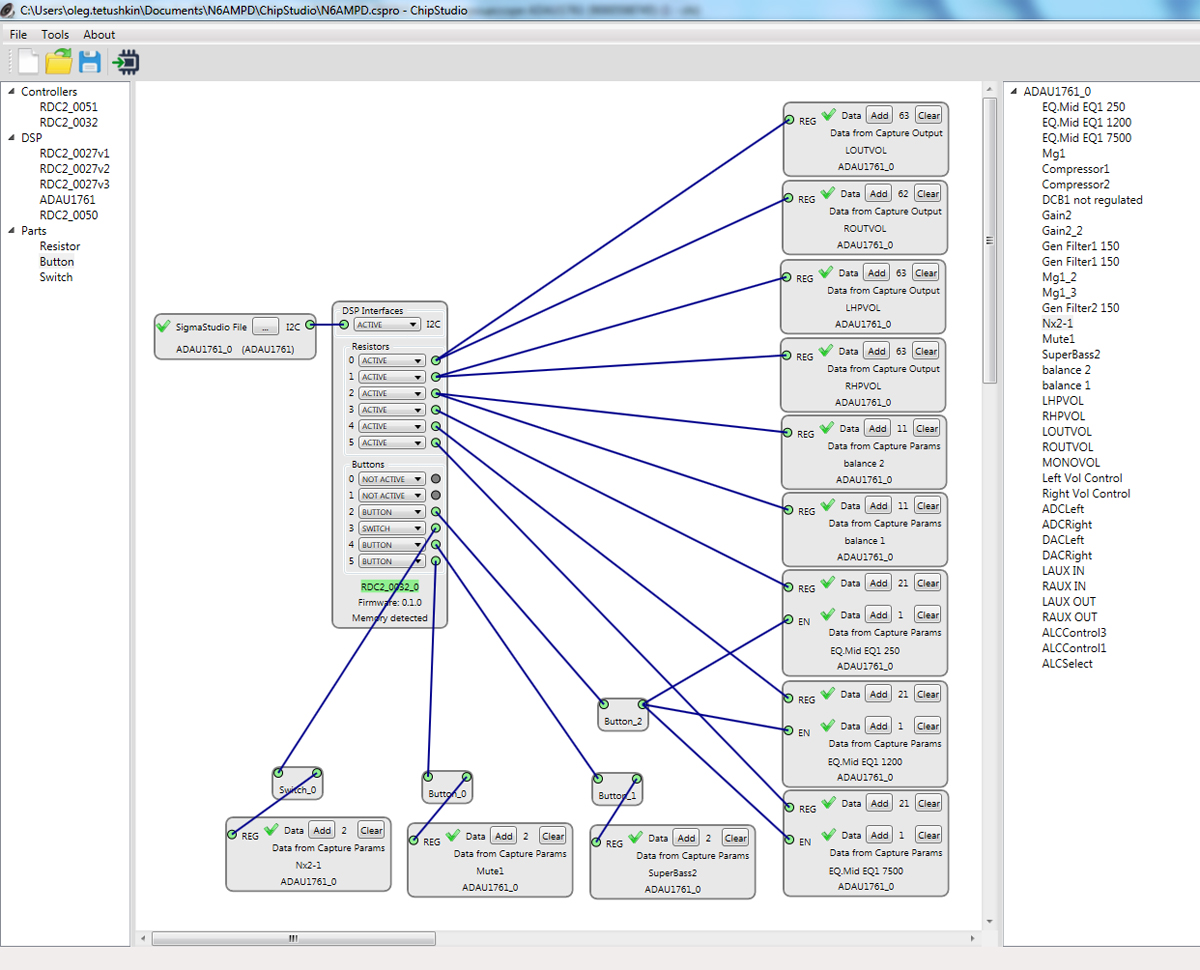The image size is (1200, 970).
Task: Collapse the Controllers tree node
Action: [11, 92]
